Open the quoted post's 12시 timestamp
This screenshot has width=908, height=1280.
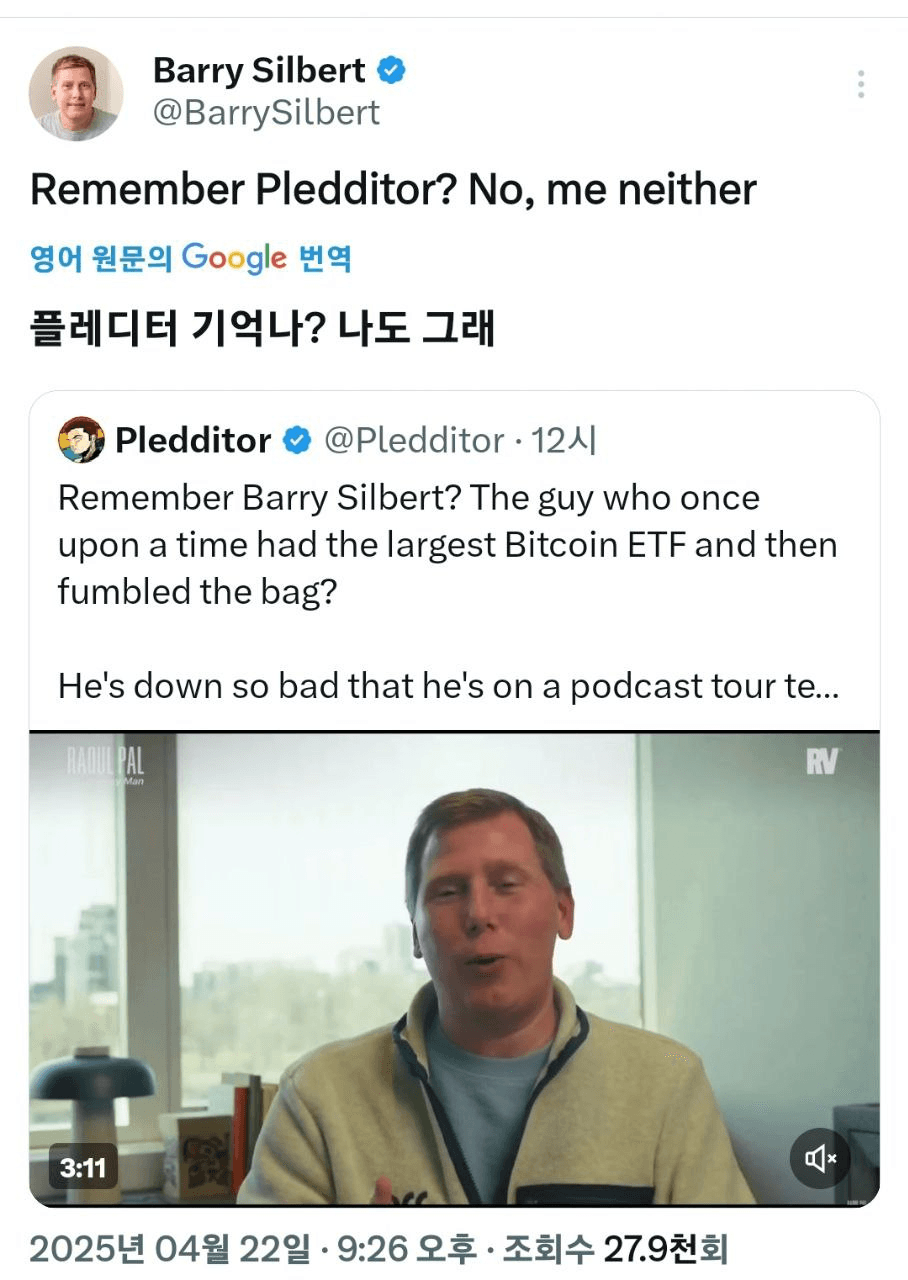[x=563, y=440]
